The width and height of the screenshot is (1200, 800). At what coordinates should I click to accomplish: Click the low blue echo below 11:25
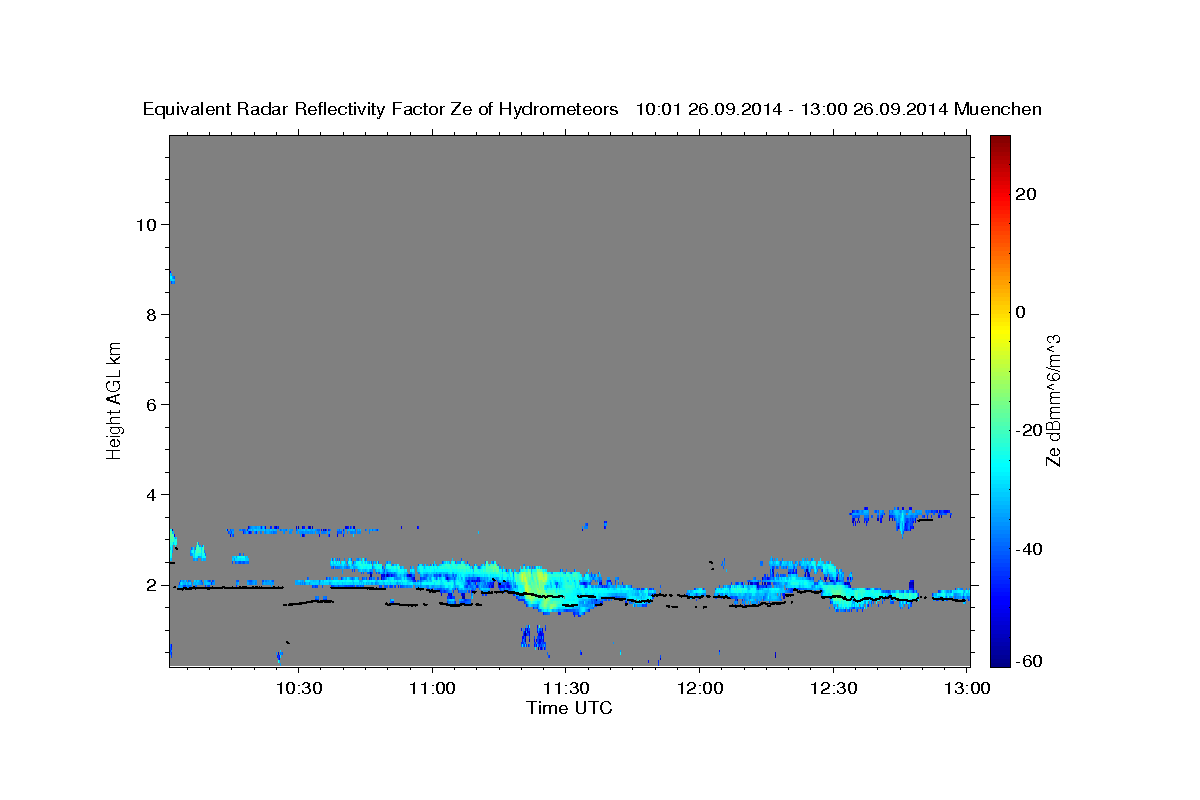click(533, 637)
